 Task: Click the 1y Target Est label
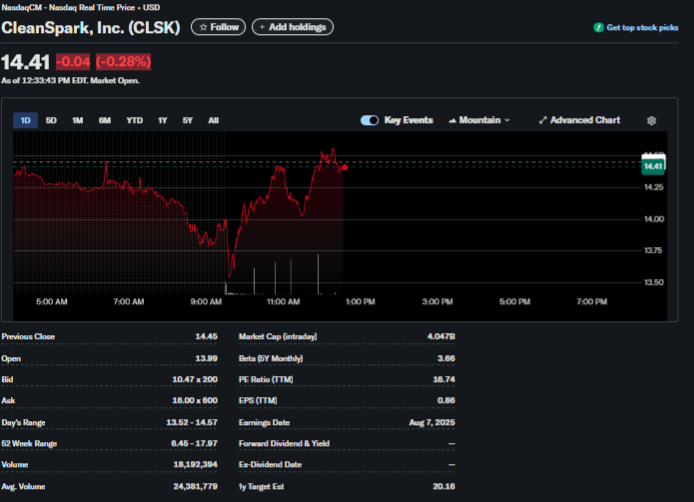tap(261, 487)
